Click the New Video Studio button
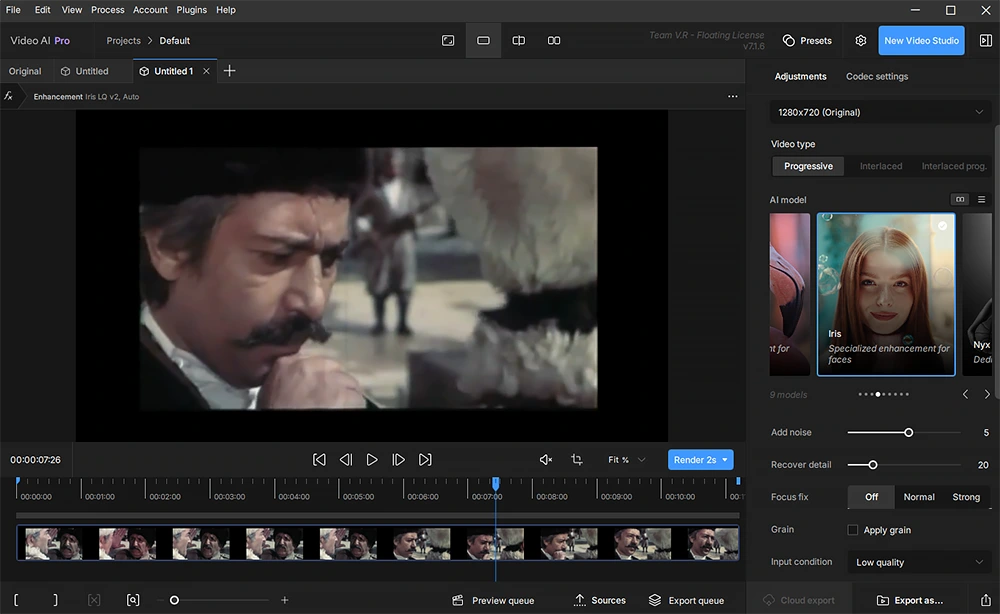This screenshot has width=1000, height=614. [921, 41]
